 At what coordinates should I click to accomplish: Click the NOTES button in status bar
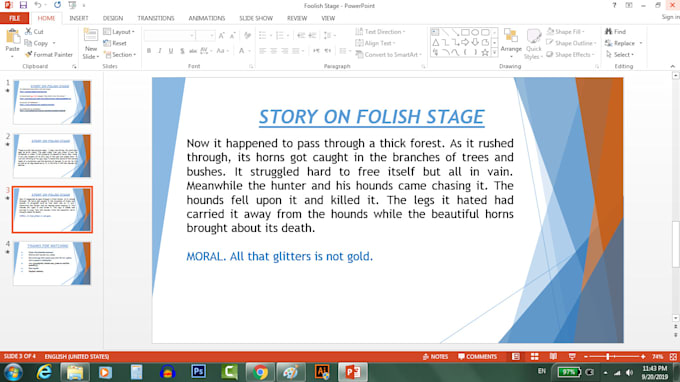pyautogui.click(x=435, y=356)
